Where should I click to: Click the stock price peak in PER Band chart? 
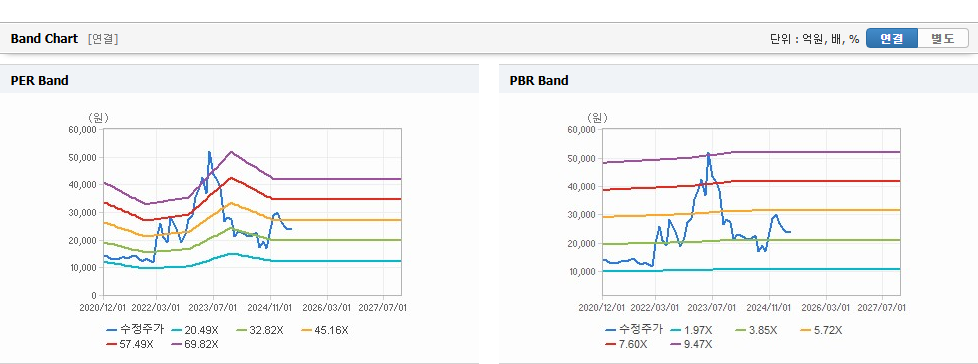pyautogui.click(x=209, y=152)
